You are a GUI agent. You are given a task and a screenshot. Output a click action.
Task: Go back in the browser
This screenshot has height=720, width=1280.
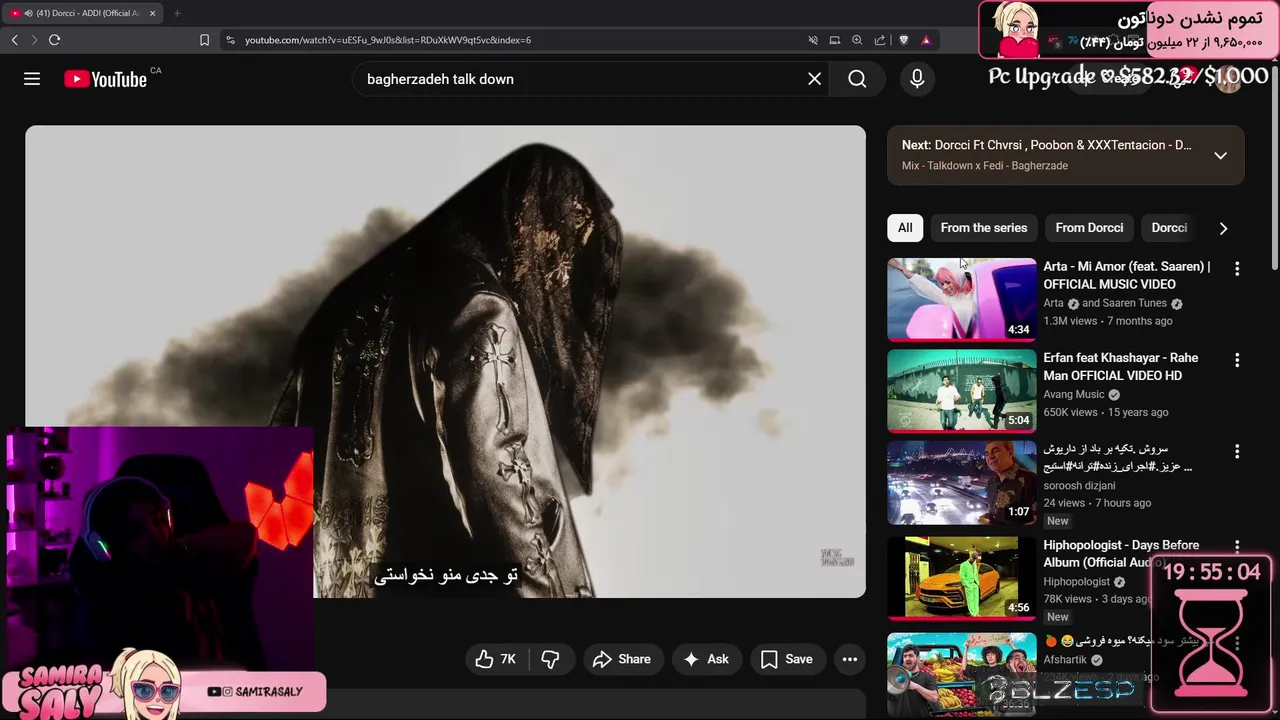coord(14,40)
